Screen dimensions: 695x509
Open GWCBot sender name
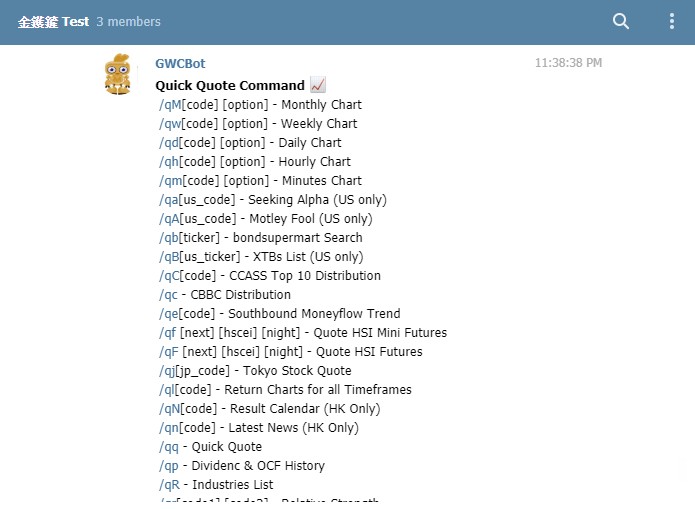click(180, 63)
